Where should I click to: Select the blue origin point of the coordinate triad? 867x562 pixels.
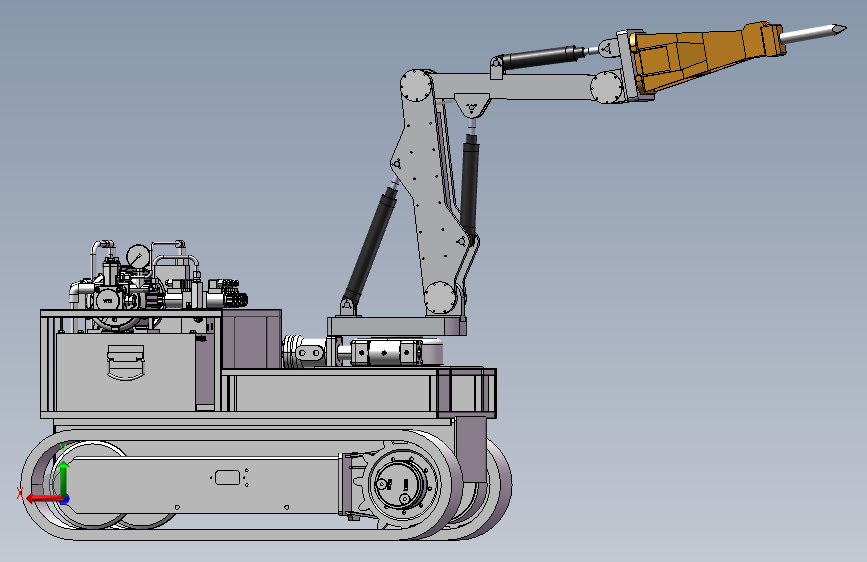(65, 500)
